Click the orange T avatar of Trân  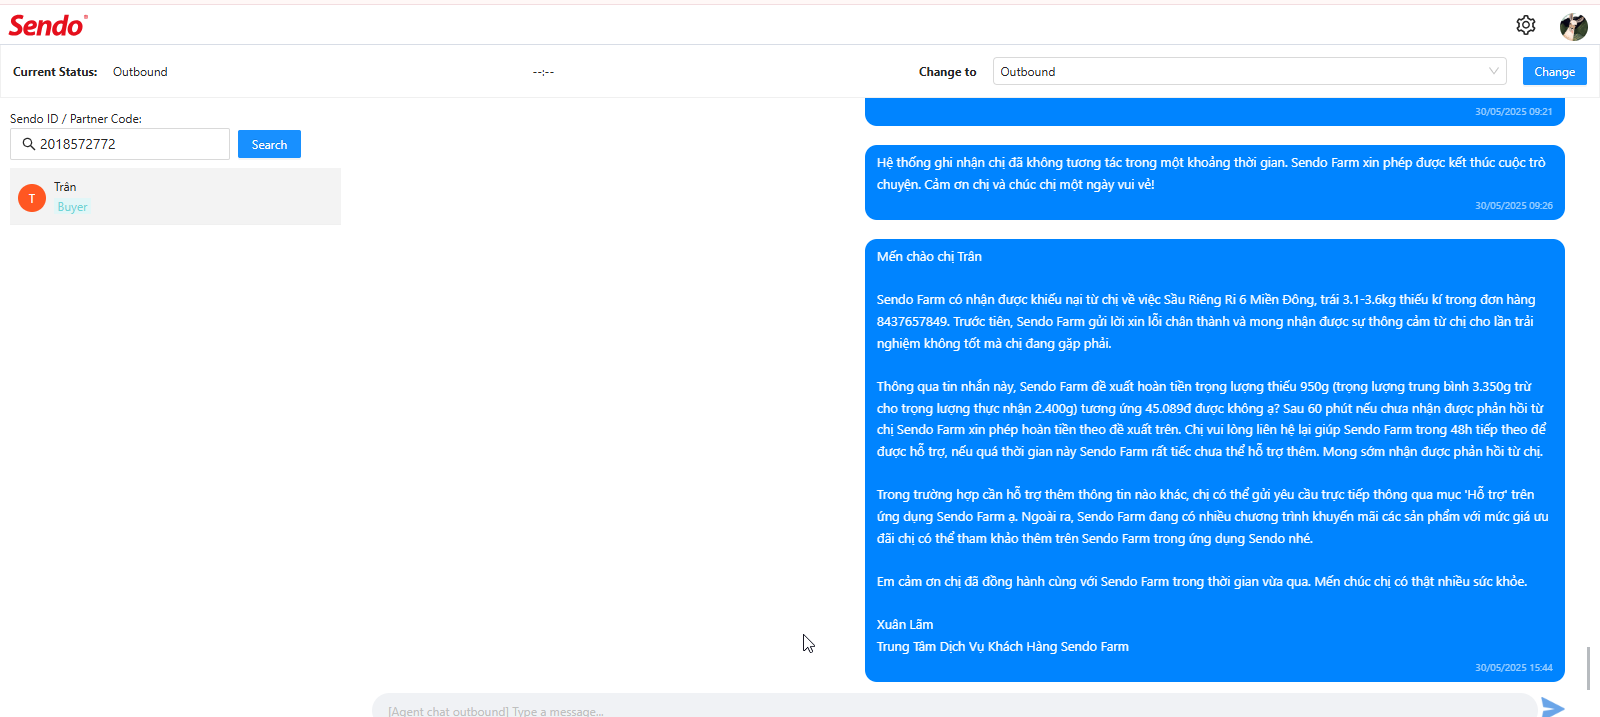[32, 198]
